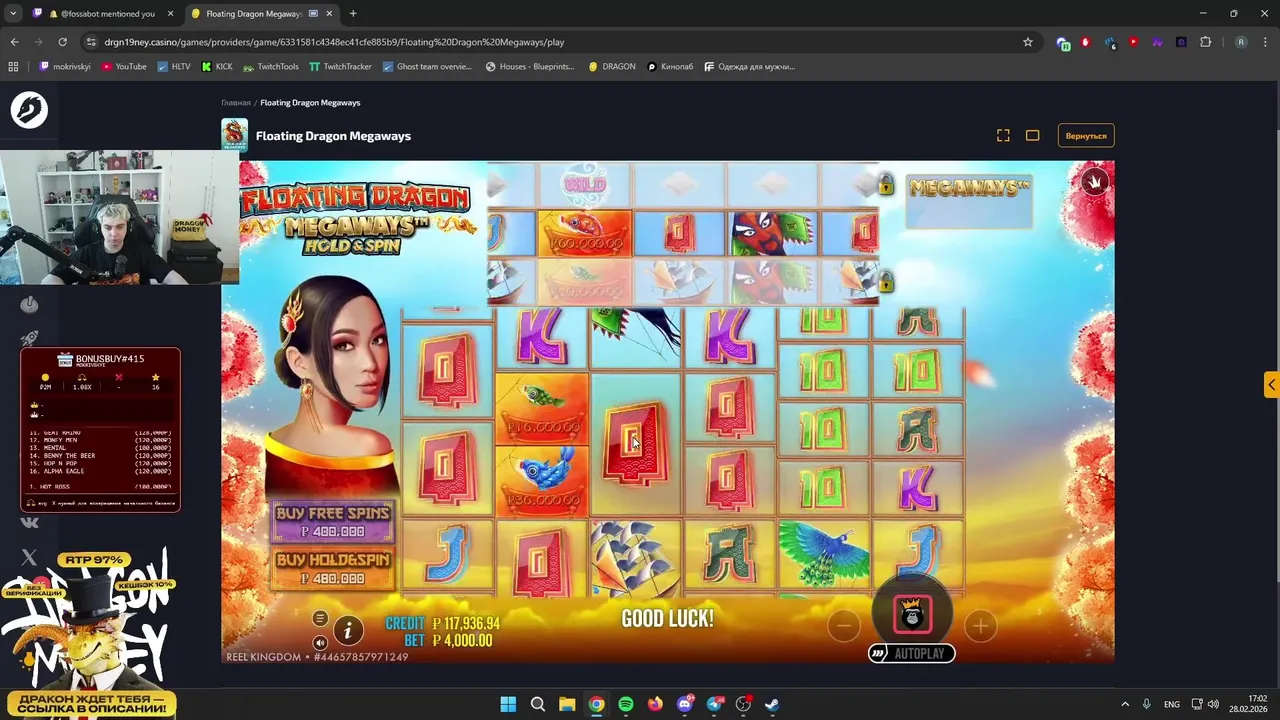1280x720 pixels.
Task: Open the Одежда для мужчин bookmark
Action: (749, 67)
